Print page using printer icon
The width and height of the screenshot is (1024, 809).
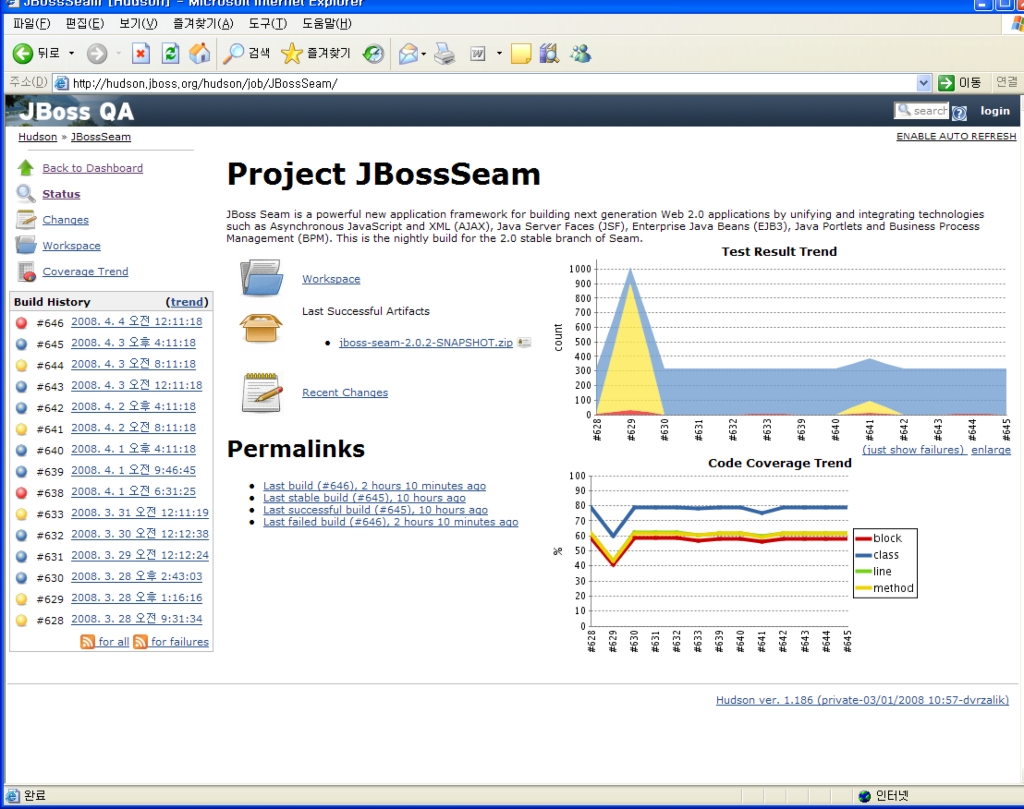(x=445, y=54)
